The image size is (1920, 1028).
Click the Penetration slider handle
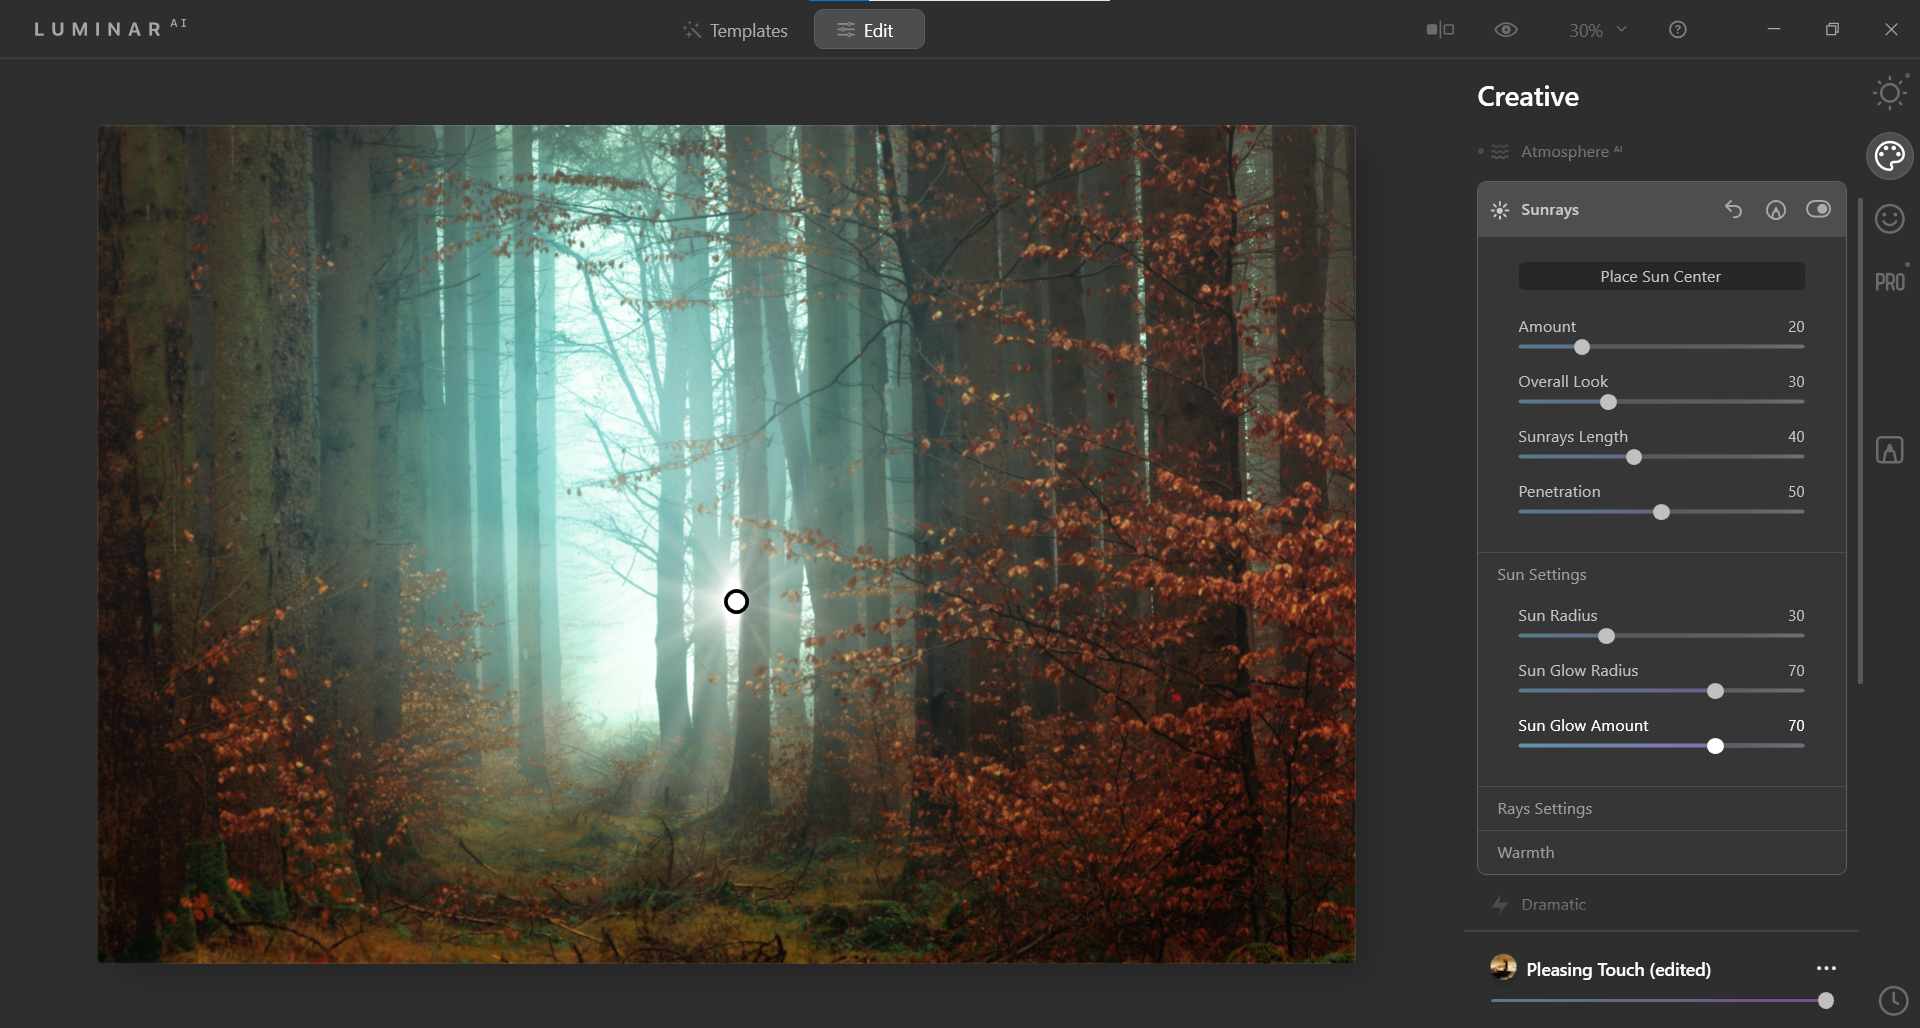(1661, 512)
